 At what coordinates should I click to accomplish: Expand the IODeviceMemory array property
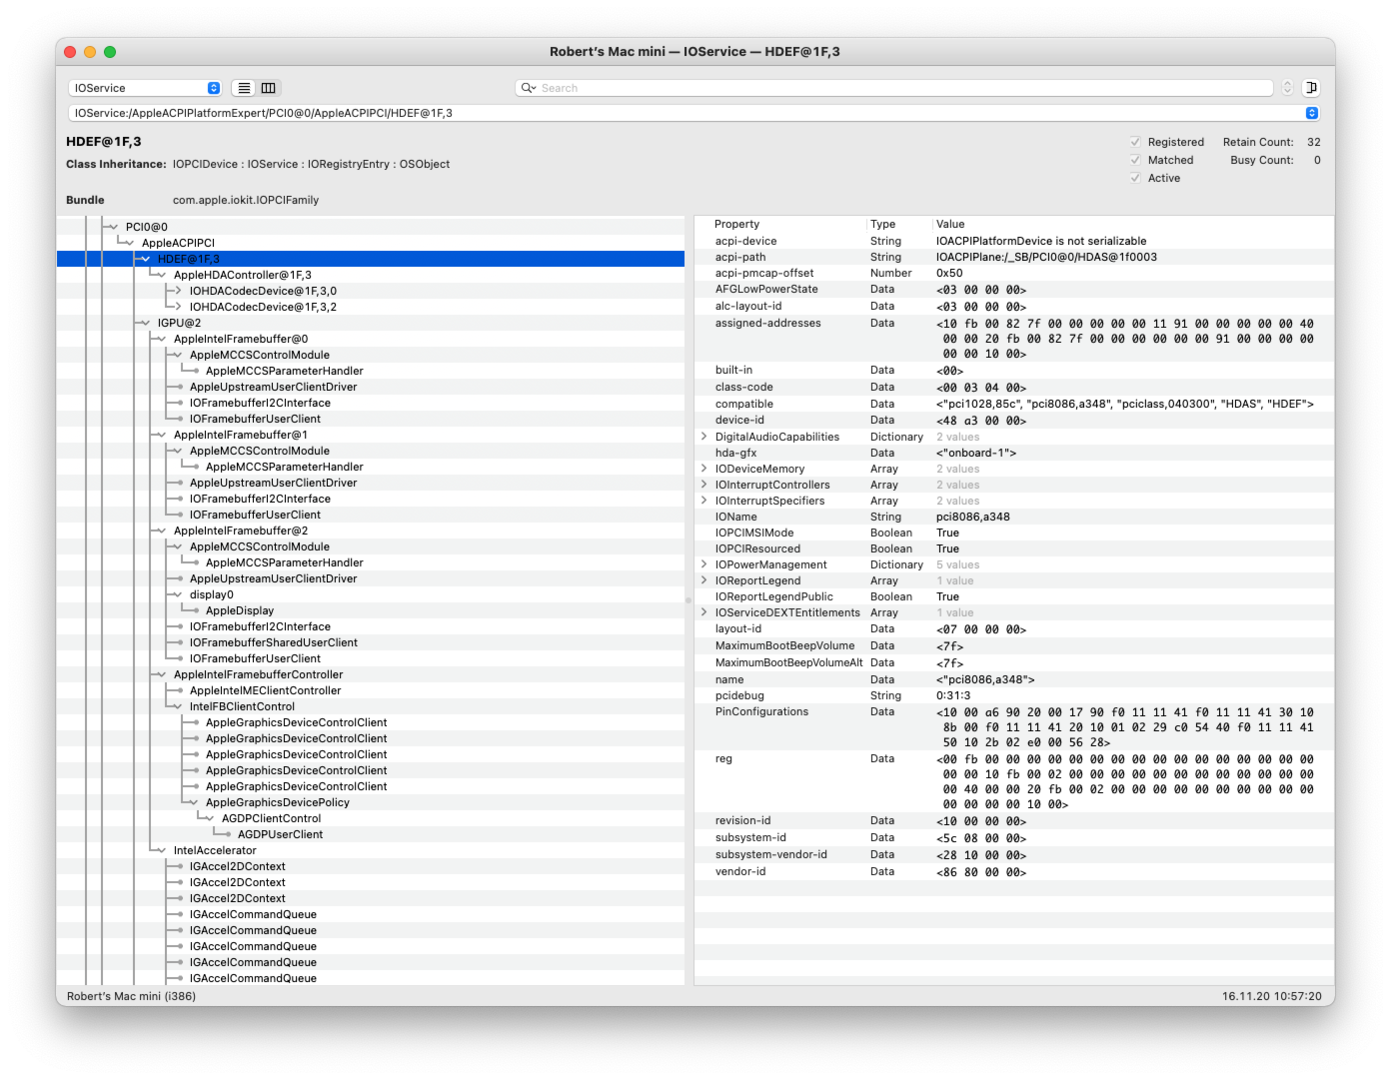(704, 469)
